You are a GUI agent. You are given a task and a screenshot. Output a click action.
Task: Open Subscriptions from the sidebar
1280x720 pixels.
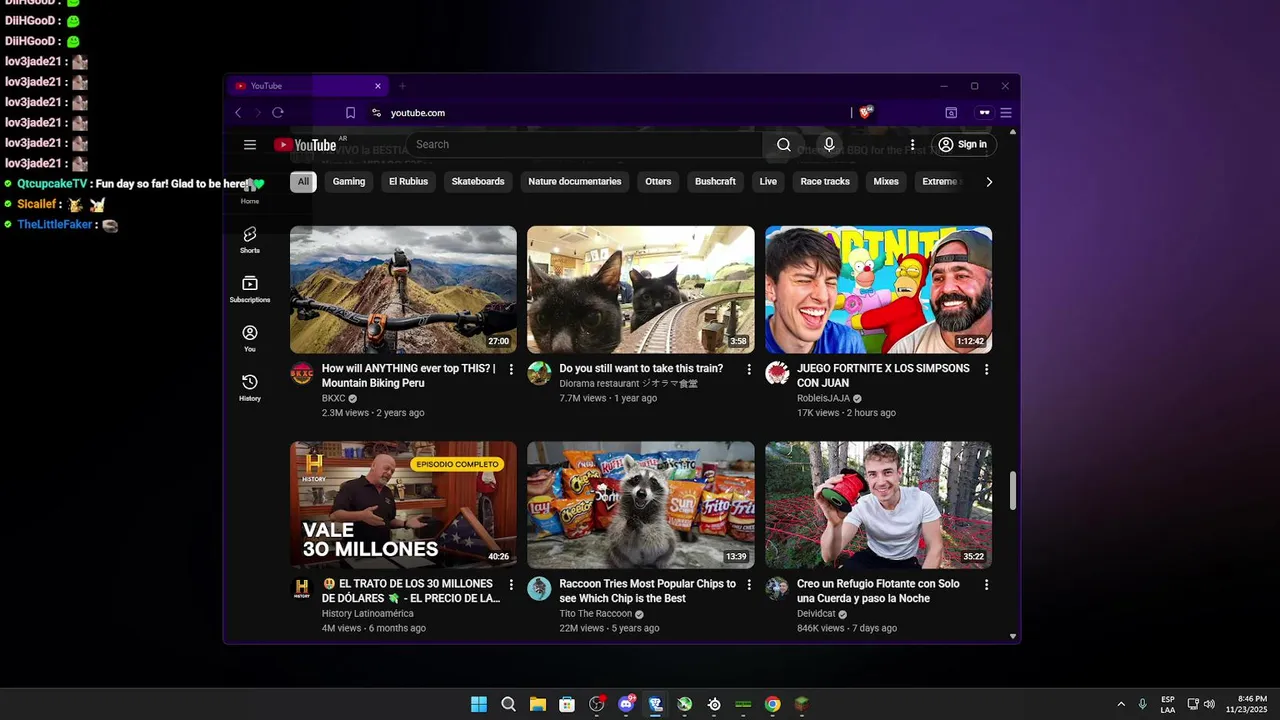click(x=250, y=290)
